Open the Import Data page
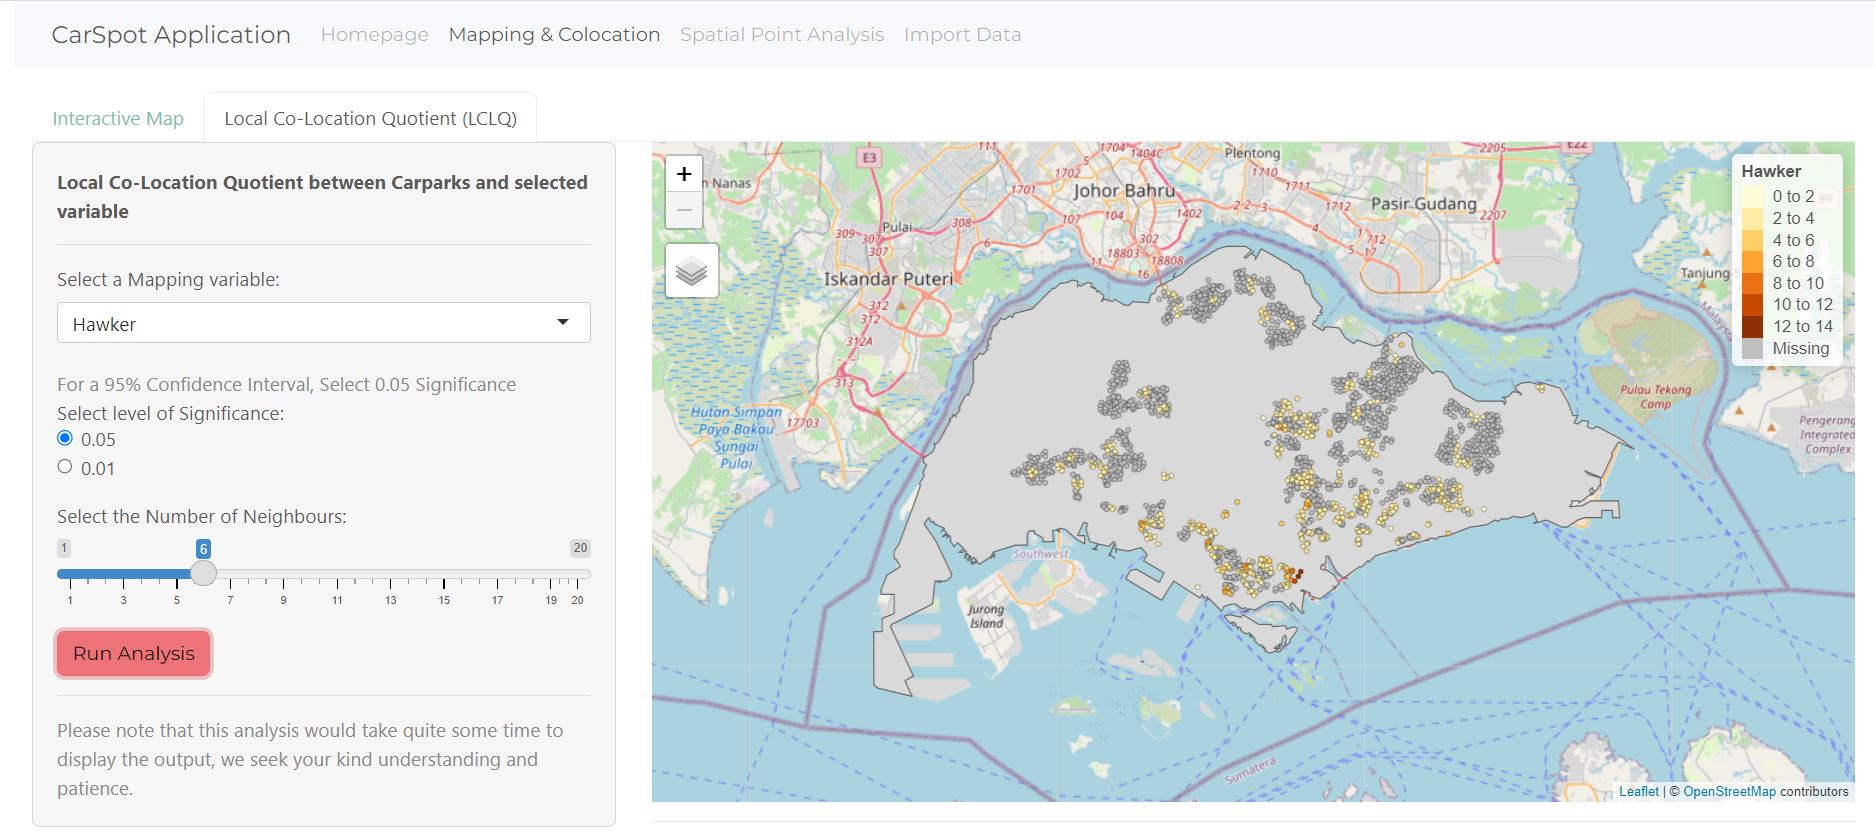The width and height of the screenshot is (1876, 831). [962, 34]
